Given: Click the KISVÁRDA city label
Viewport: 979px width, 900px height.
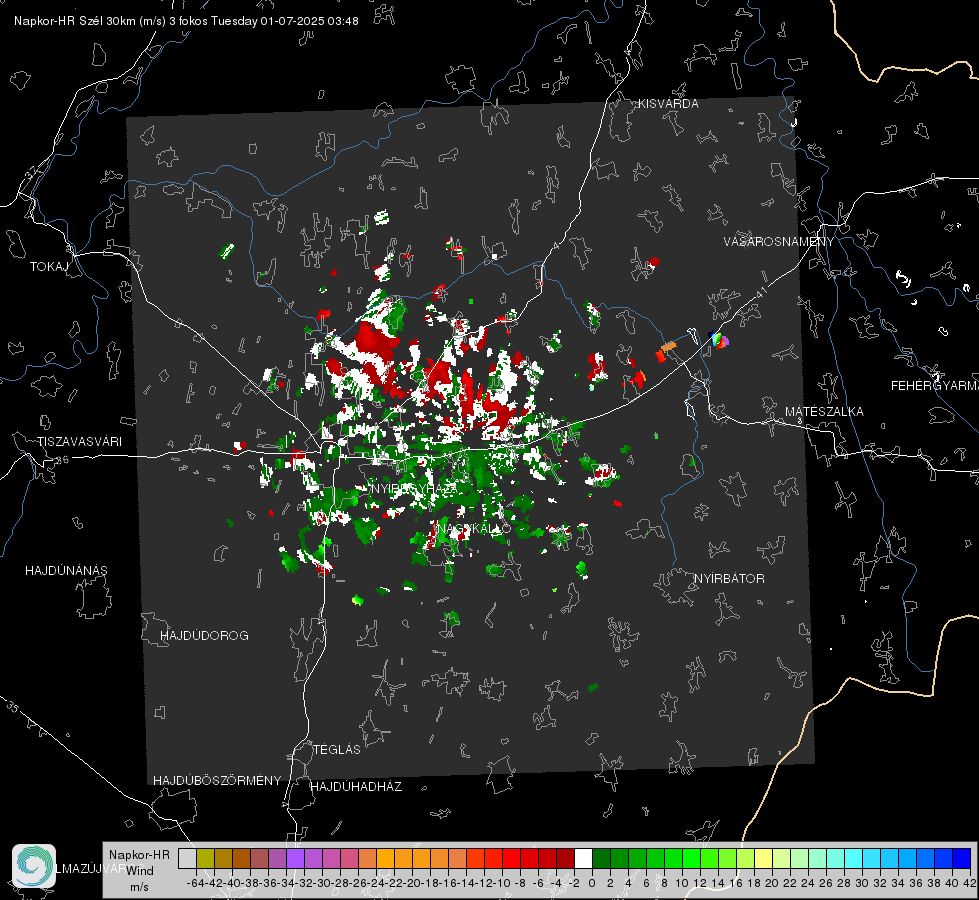Looking at the screenshot, I should point(668,104).
